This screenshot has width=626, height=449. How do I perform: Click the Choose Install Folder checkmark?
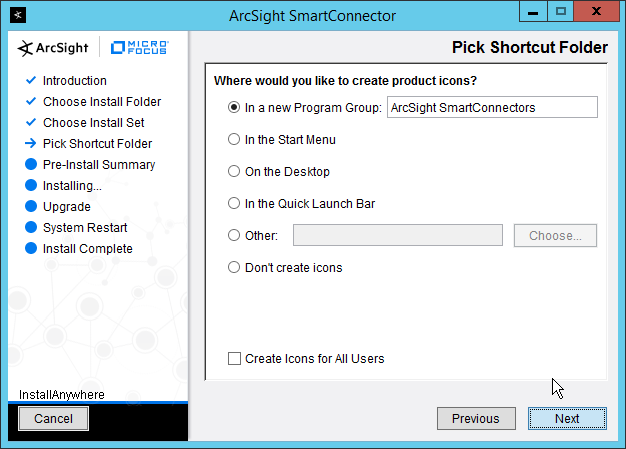click(x=30, y=102)
